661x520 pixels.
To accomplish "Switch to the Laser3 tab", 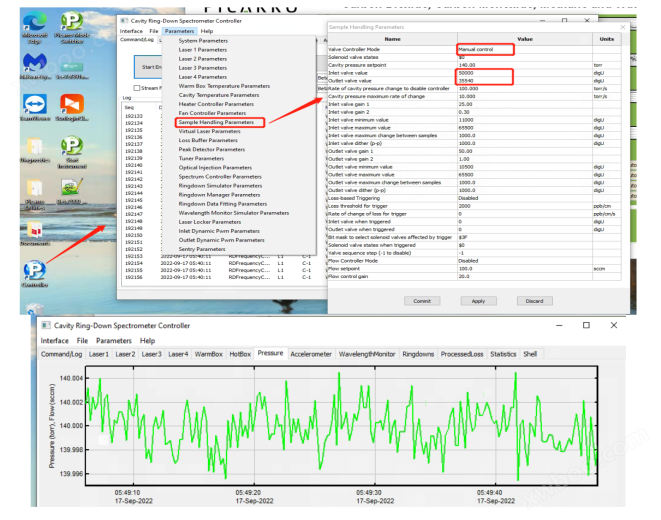I will 151,354.
